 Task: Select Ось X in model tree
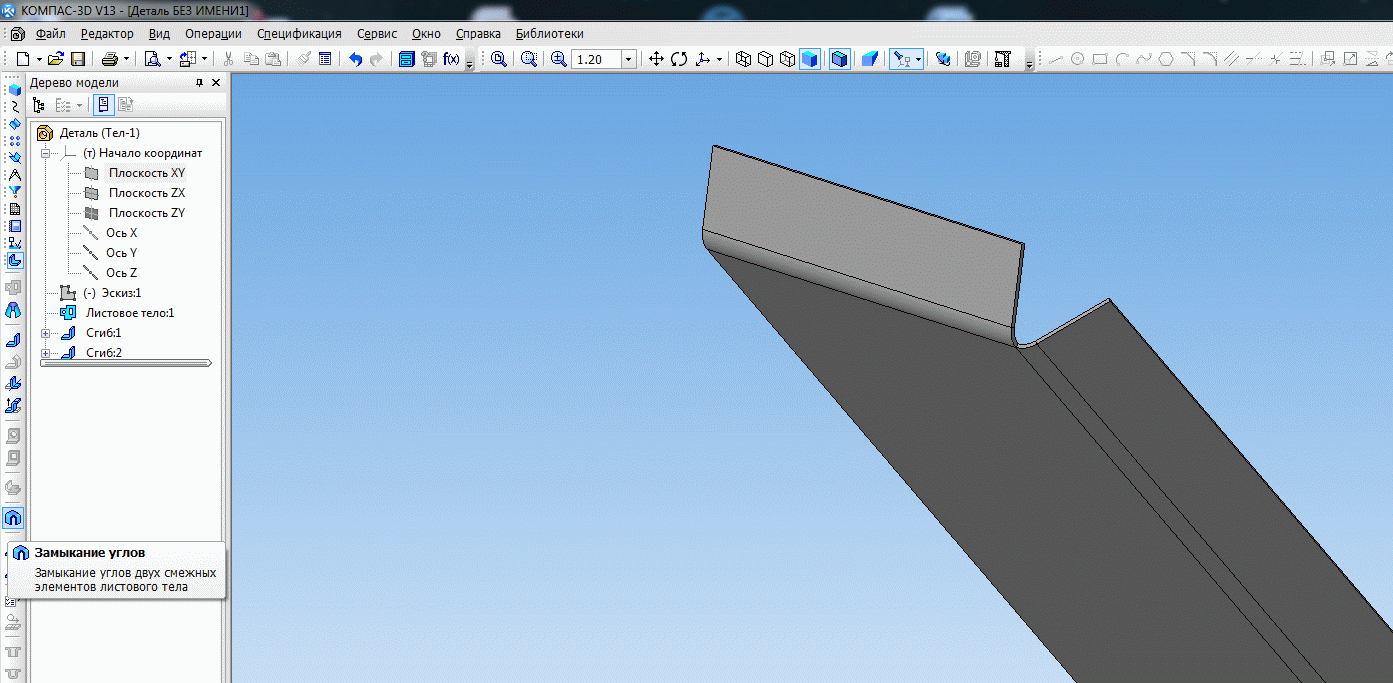point(122,233)
